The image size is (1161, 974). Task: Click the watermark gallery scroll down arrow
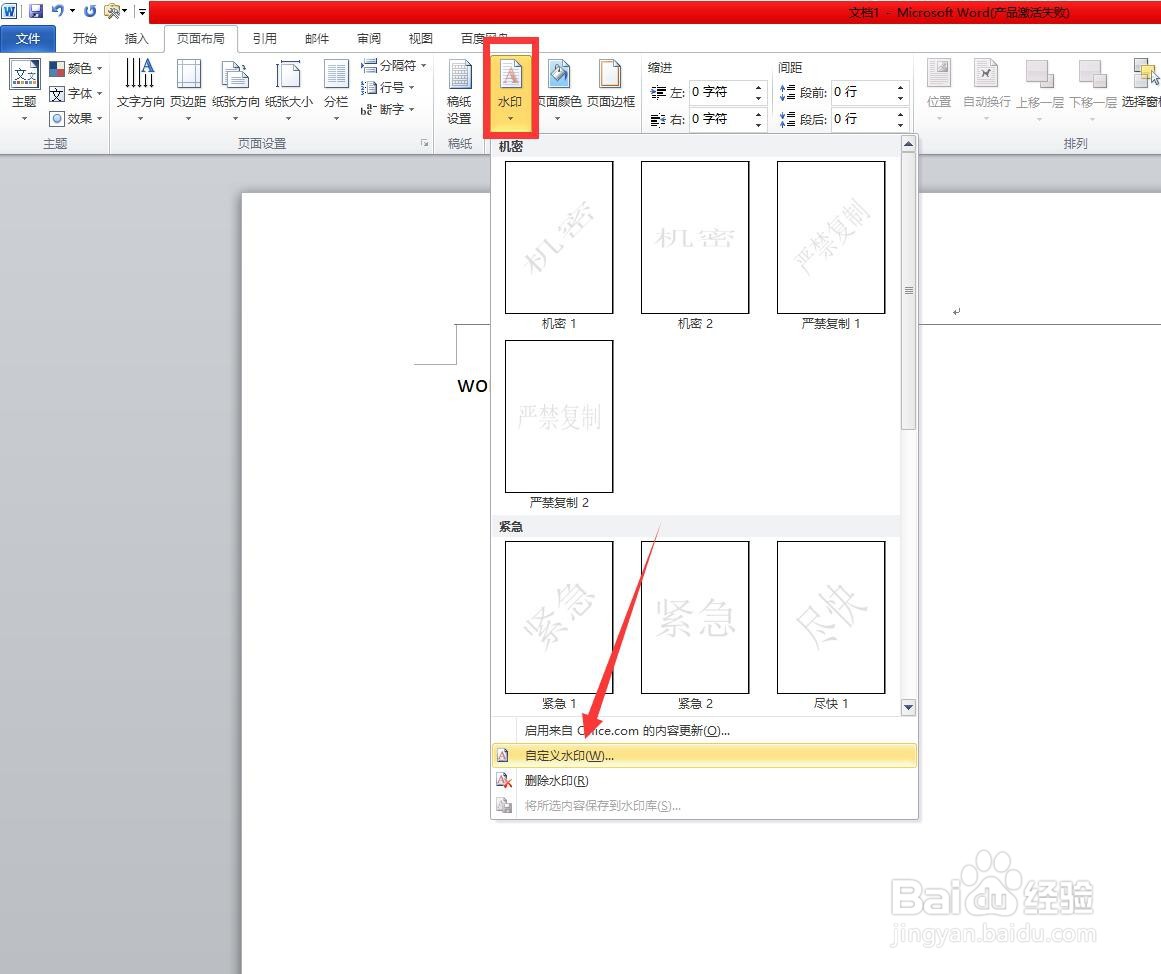point(909,707)
